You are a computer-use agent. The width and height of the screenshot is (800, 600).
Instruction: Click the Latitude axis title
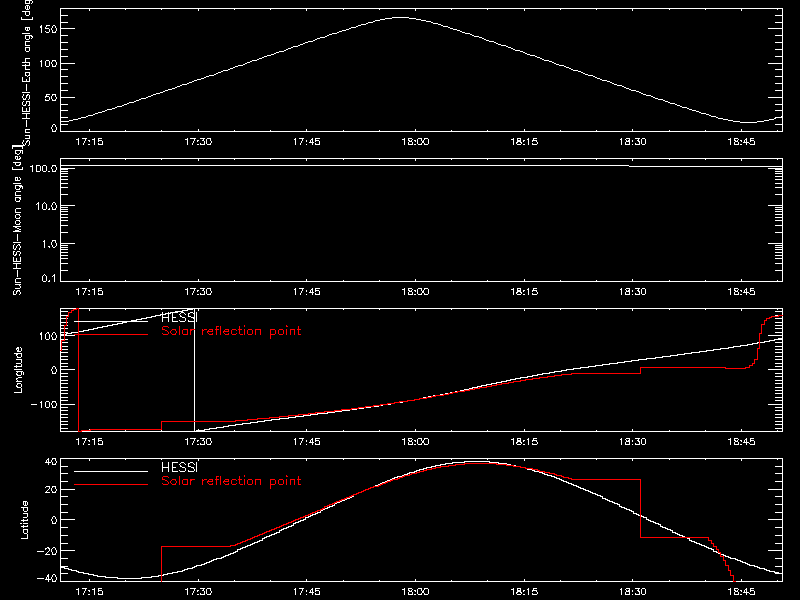point(24,520)
